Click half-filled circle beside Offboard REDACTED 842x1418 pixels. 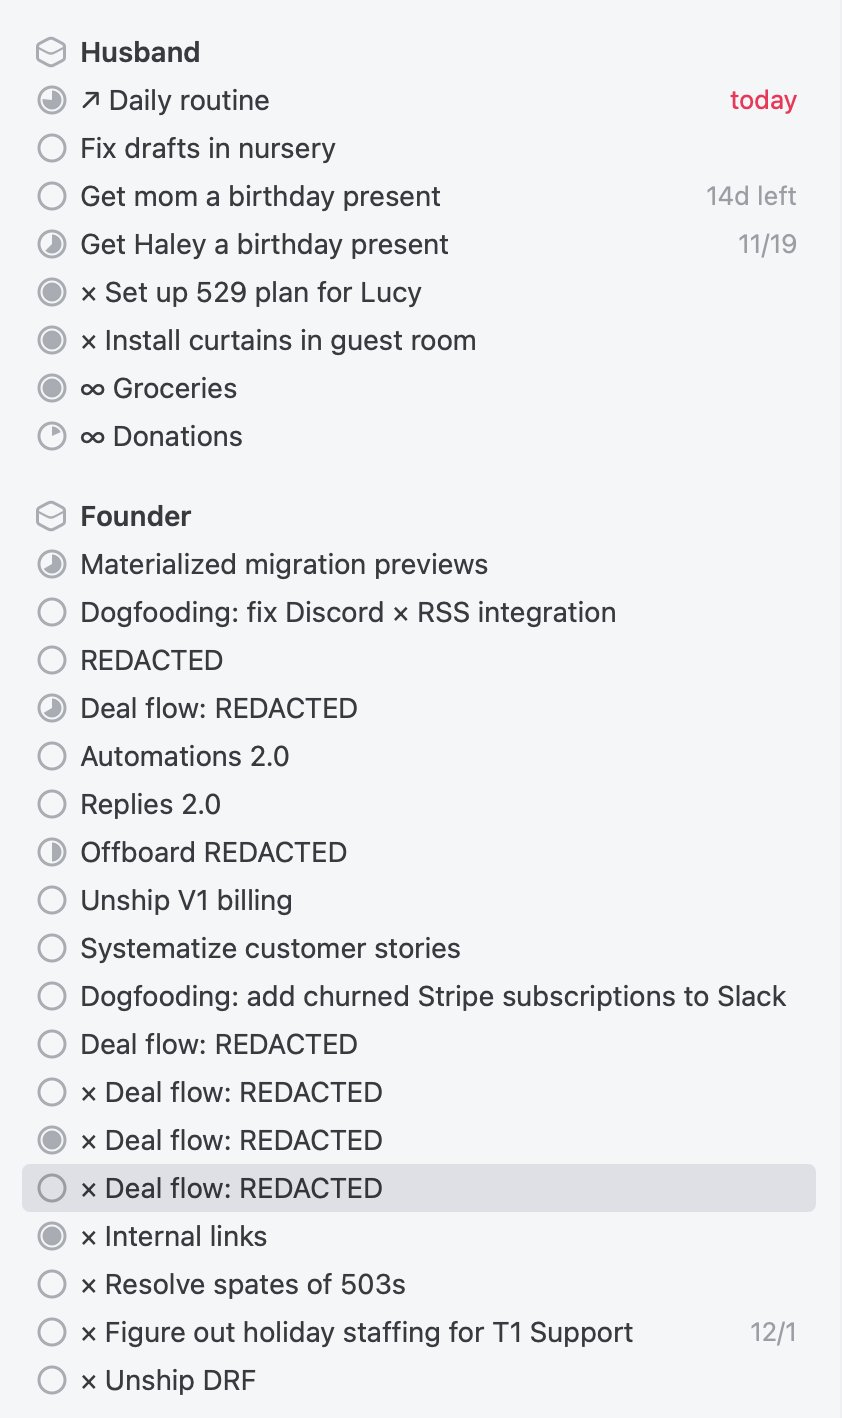click(51, 852)
